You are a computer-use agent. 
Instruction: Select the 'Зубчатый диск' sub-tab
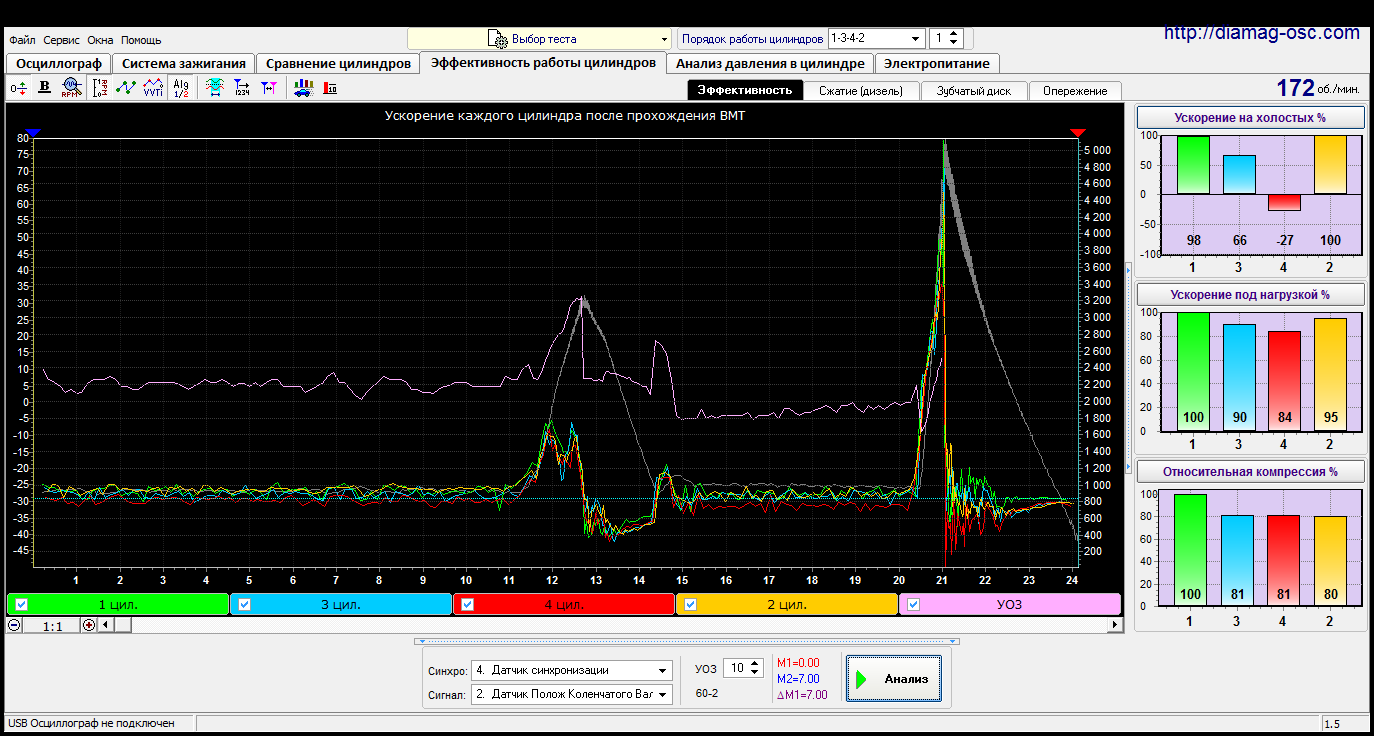click(x=973, y=90)
